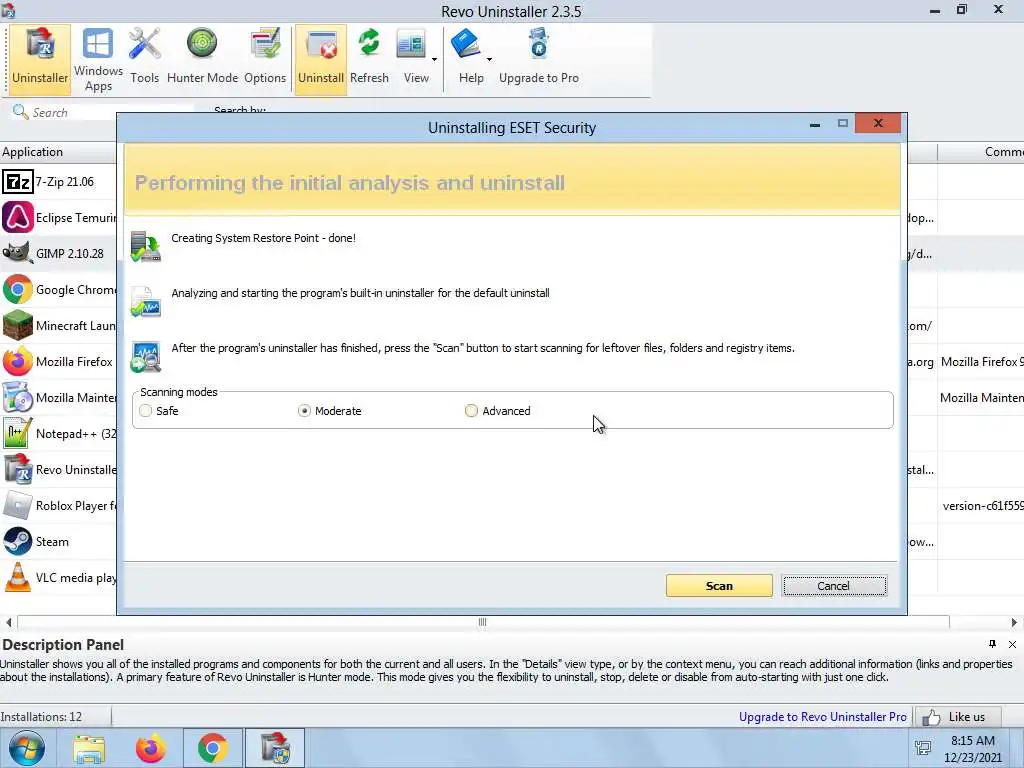Sort by the Application column header
Viewport: 1024px width, 768px height.
click(x=58, y=152)
